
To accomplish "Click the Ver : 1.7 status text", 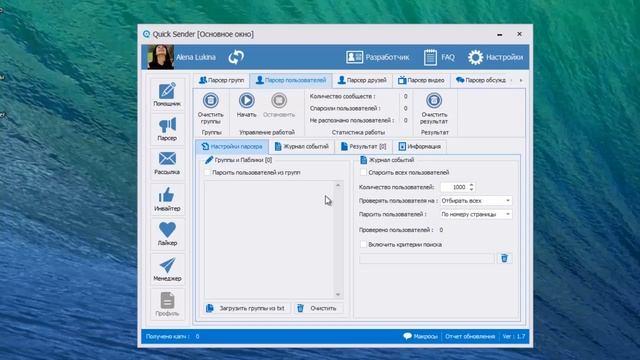I will (514, 336).
